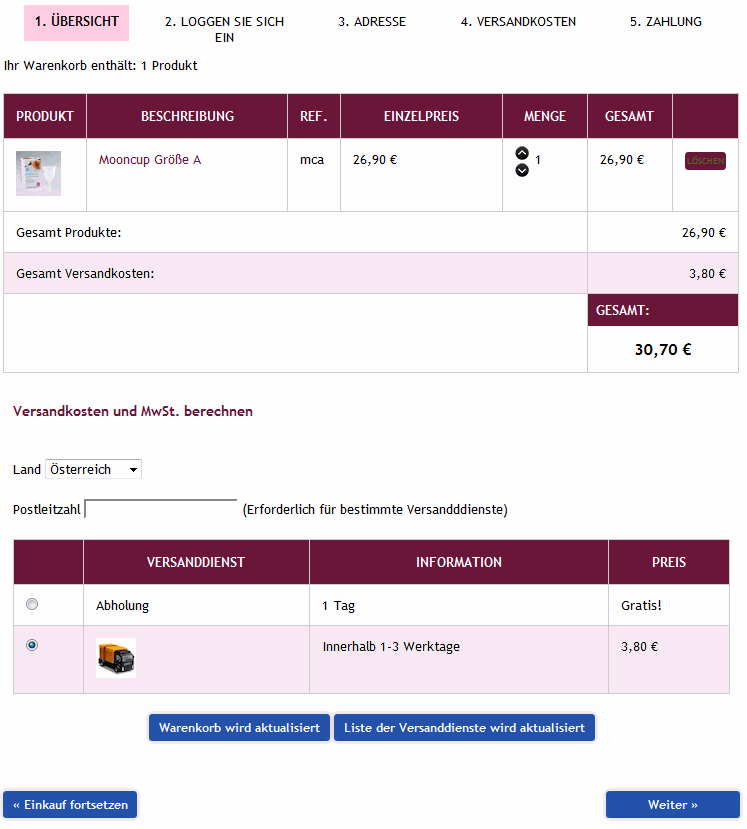
Task: Select the Abholung pickup radio button
Action: (32, 604)
